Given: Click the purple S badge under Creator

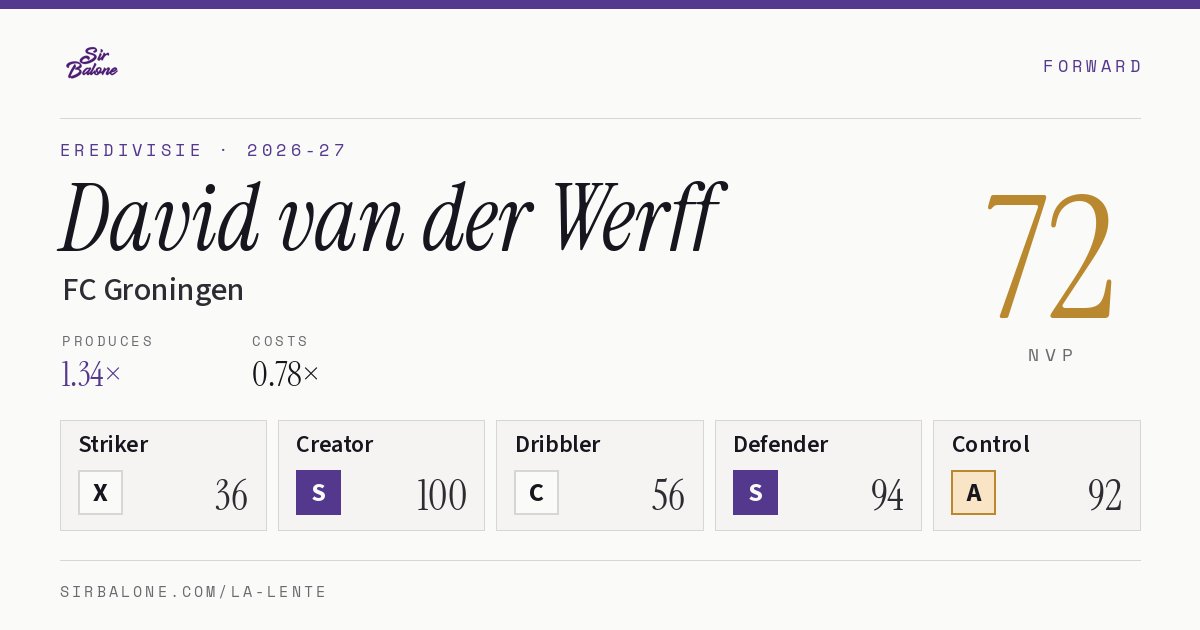Looking at the screenshot, I should (x=319, y=493).
